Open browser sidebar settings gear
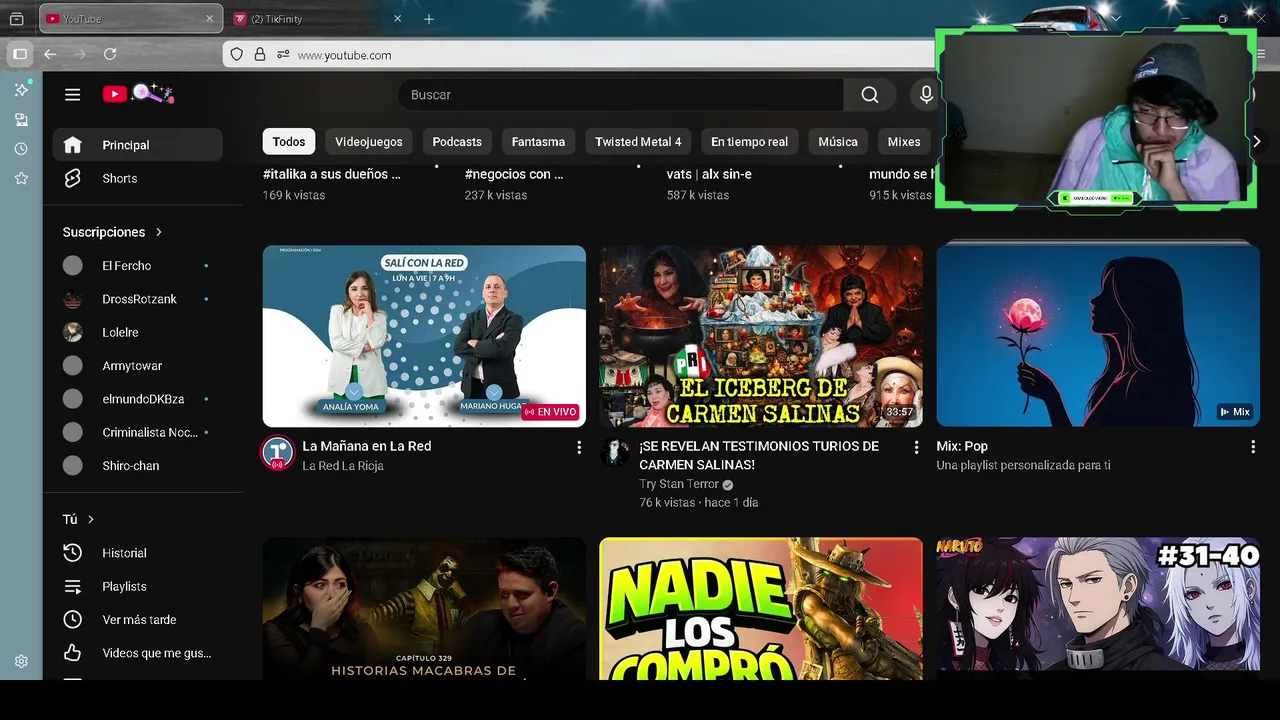This screenshot has width=1280, height=720. pyautogui.click(x=21, y=661)
